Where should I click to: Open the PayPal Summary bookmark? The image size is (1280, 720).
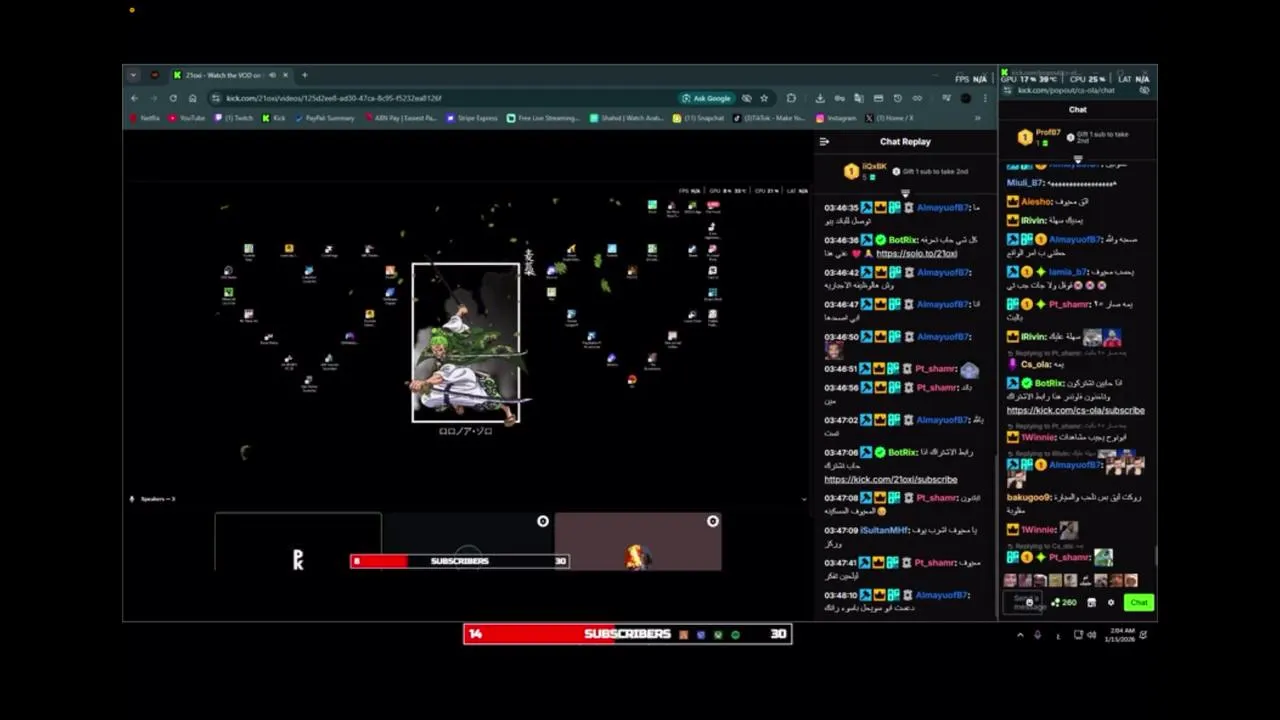click(325, 118)
